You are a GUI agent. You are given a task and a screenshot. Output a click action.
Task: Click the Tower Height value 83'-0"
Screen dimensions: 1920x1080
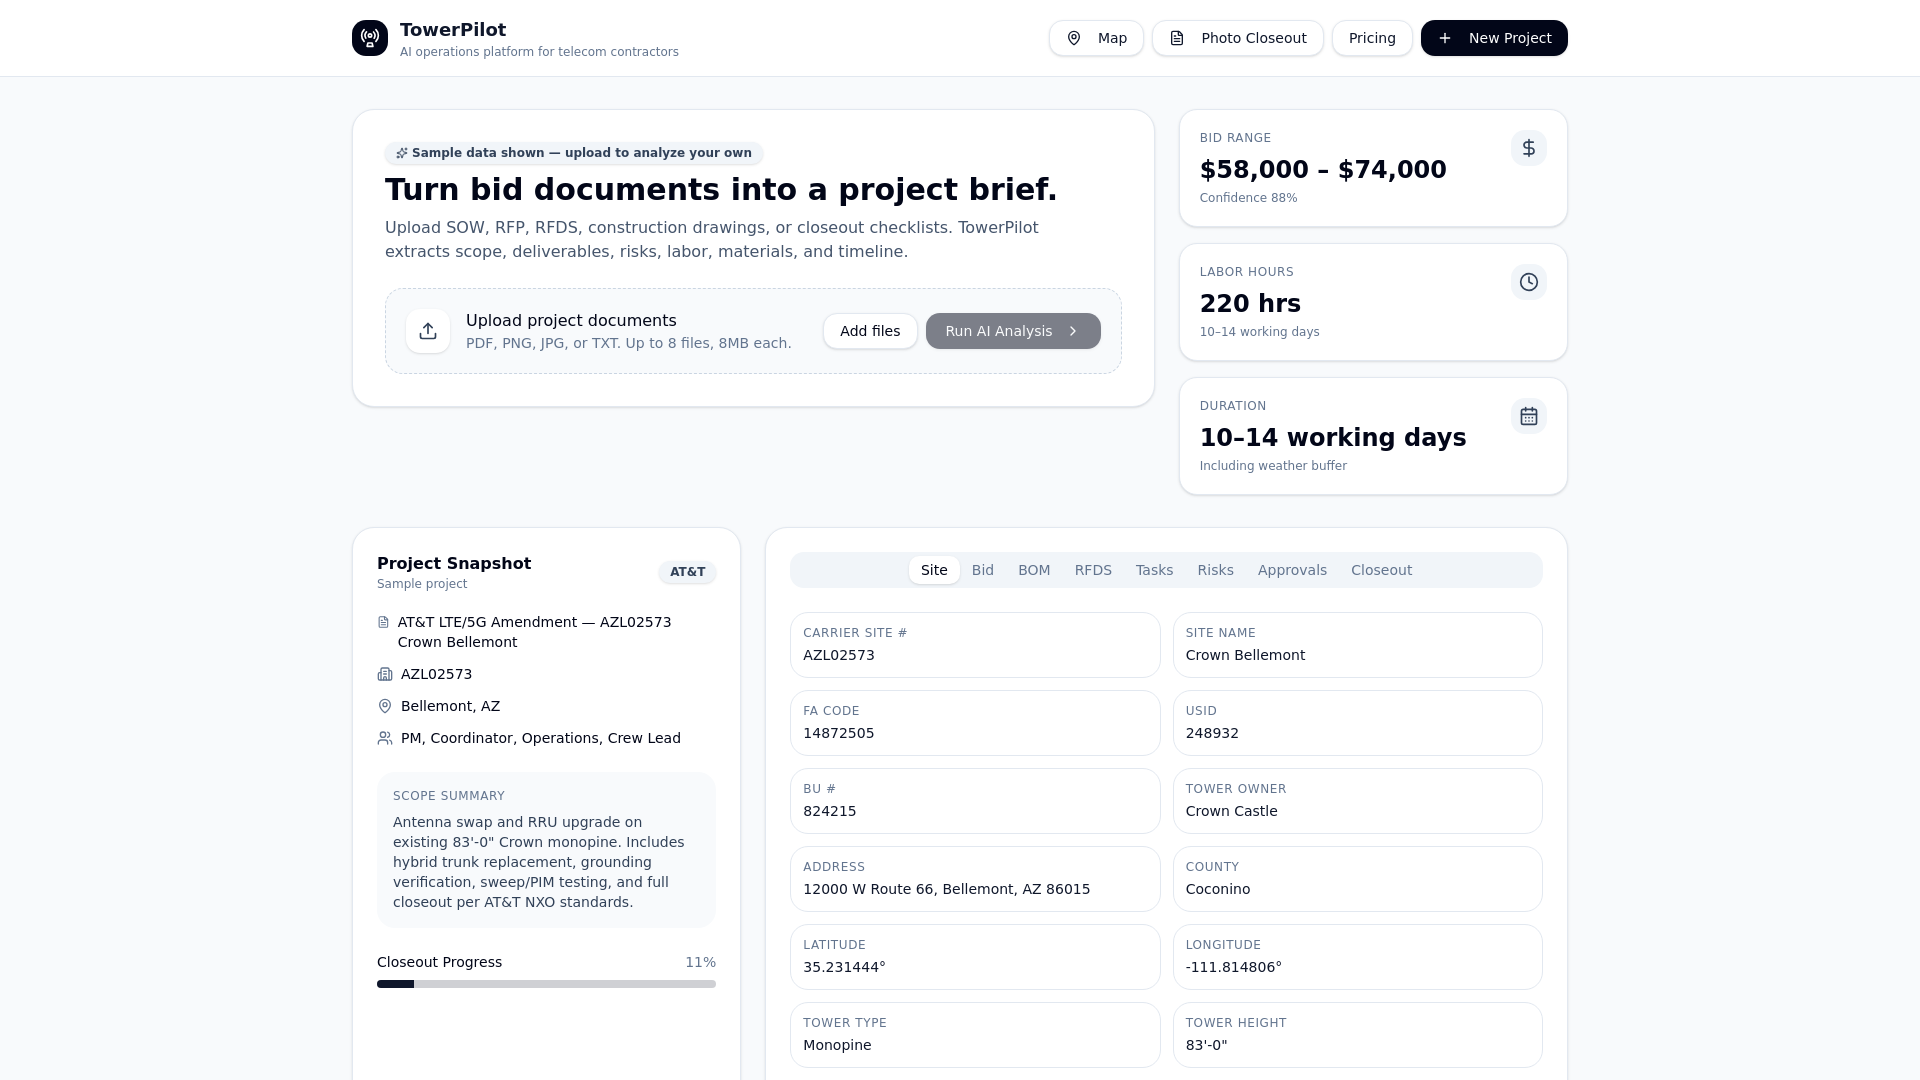[1206, 1045]
